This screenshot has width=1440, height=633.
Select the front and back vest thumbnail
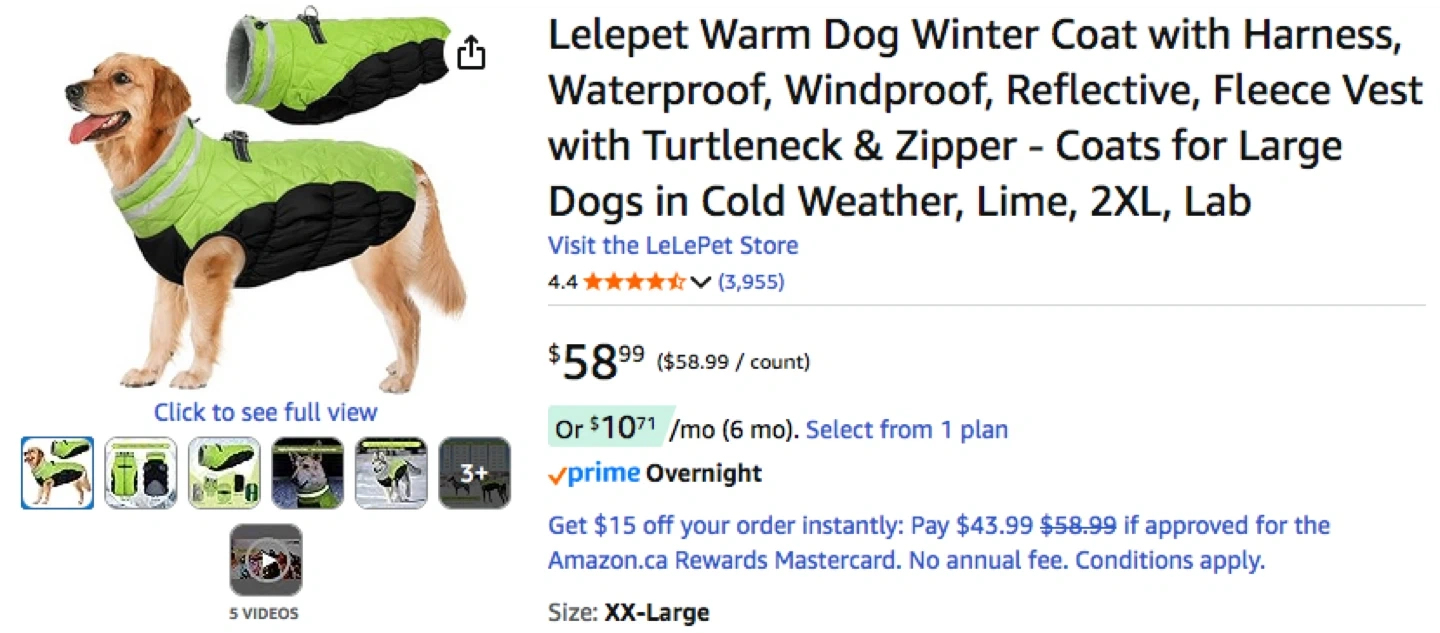pos(141,473)
